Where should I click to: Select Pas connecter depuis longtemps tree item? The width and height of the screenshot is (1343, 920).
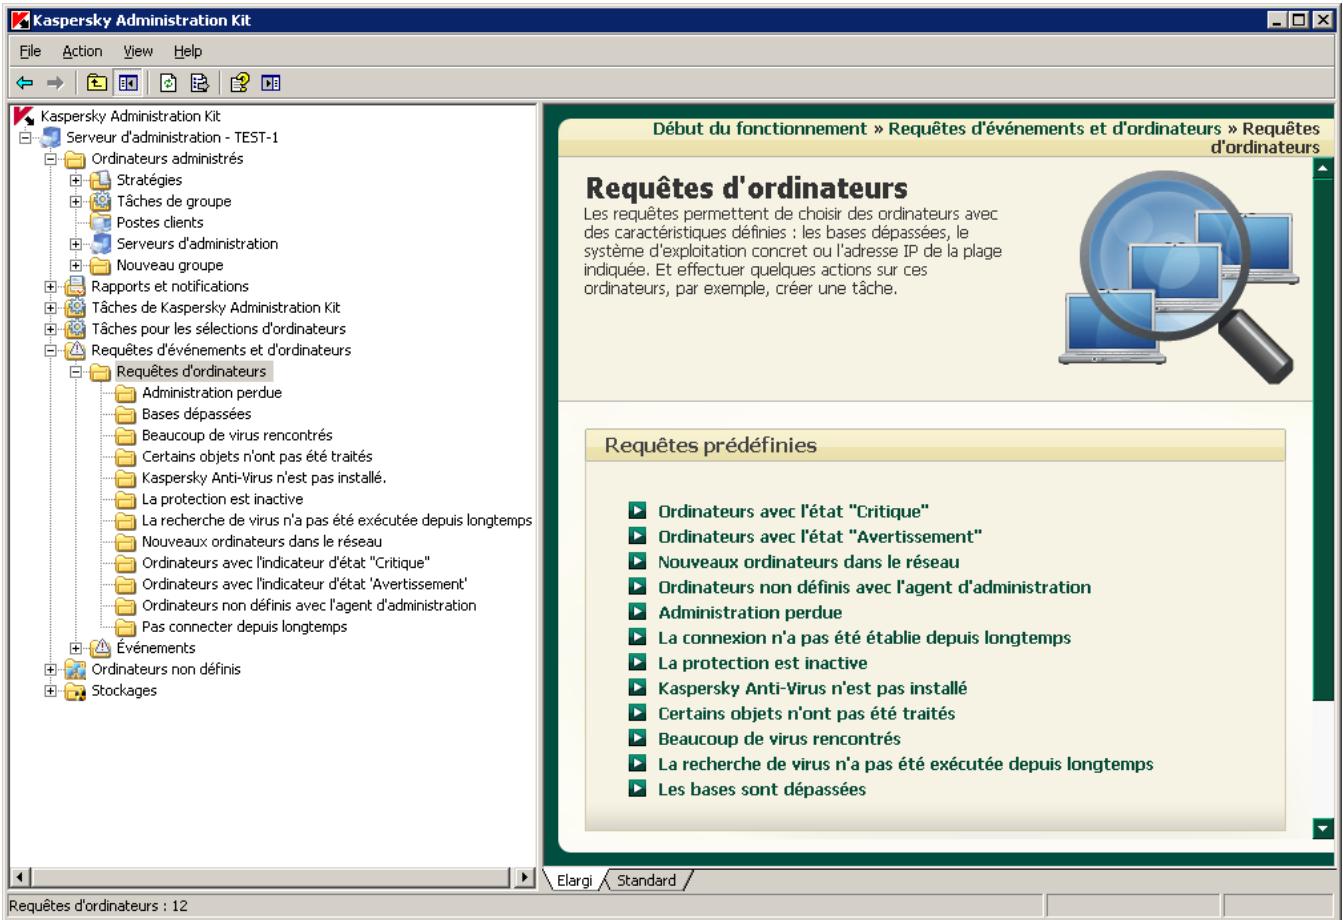pos(245,627)
